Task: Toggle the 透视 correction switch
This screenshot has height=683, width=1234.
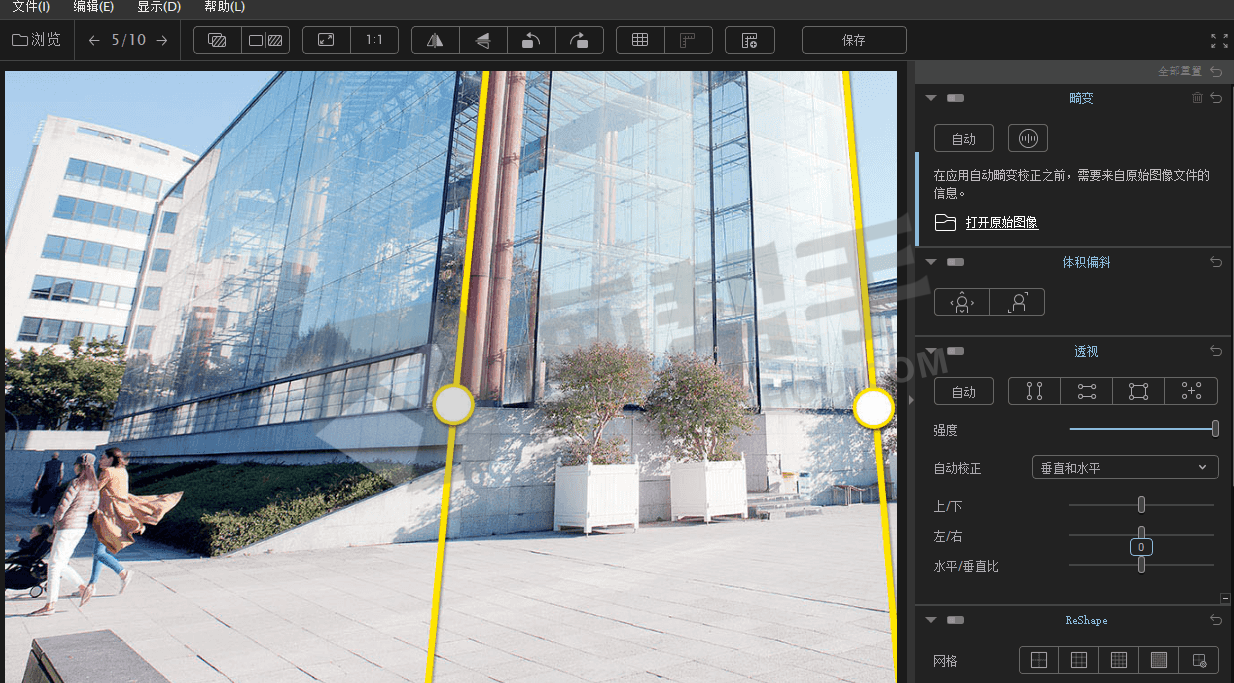Action: coord(955,351)
